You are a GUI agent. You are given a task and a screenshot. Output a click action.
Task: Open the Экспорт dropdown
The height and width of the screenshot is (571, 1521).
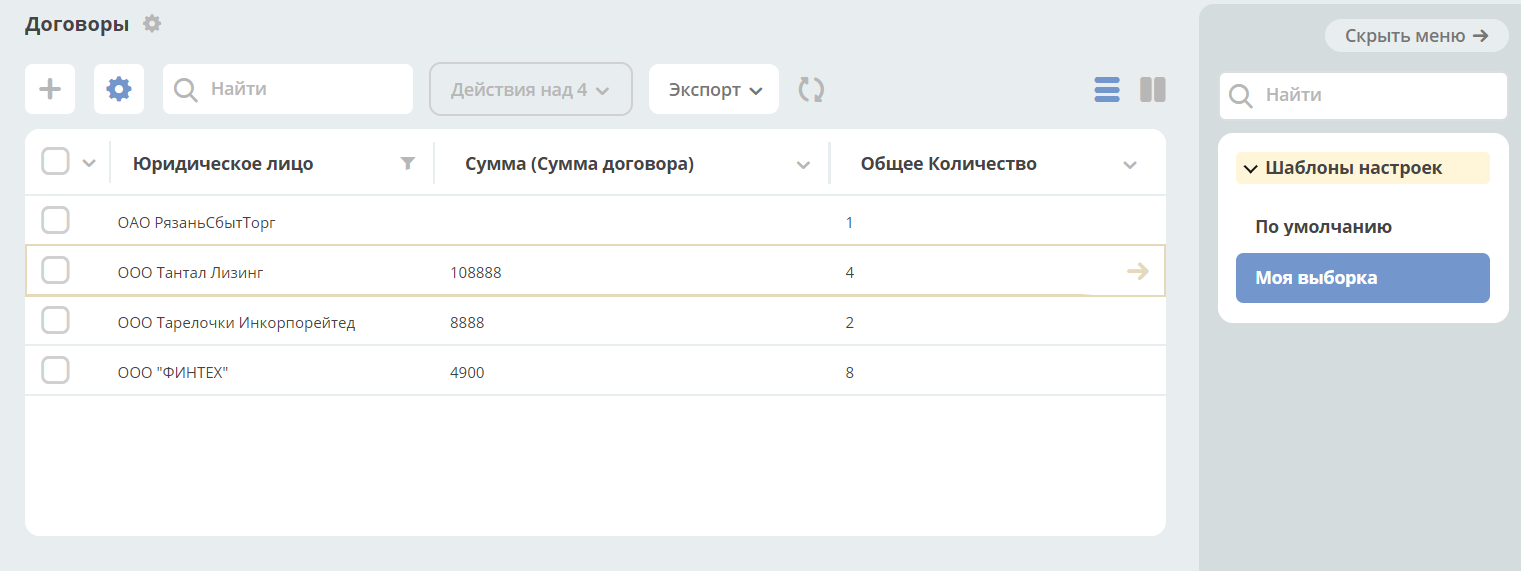[714, 89]
